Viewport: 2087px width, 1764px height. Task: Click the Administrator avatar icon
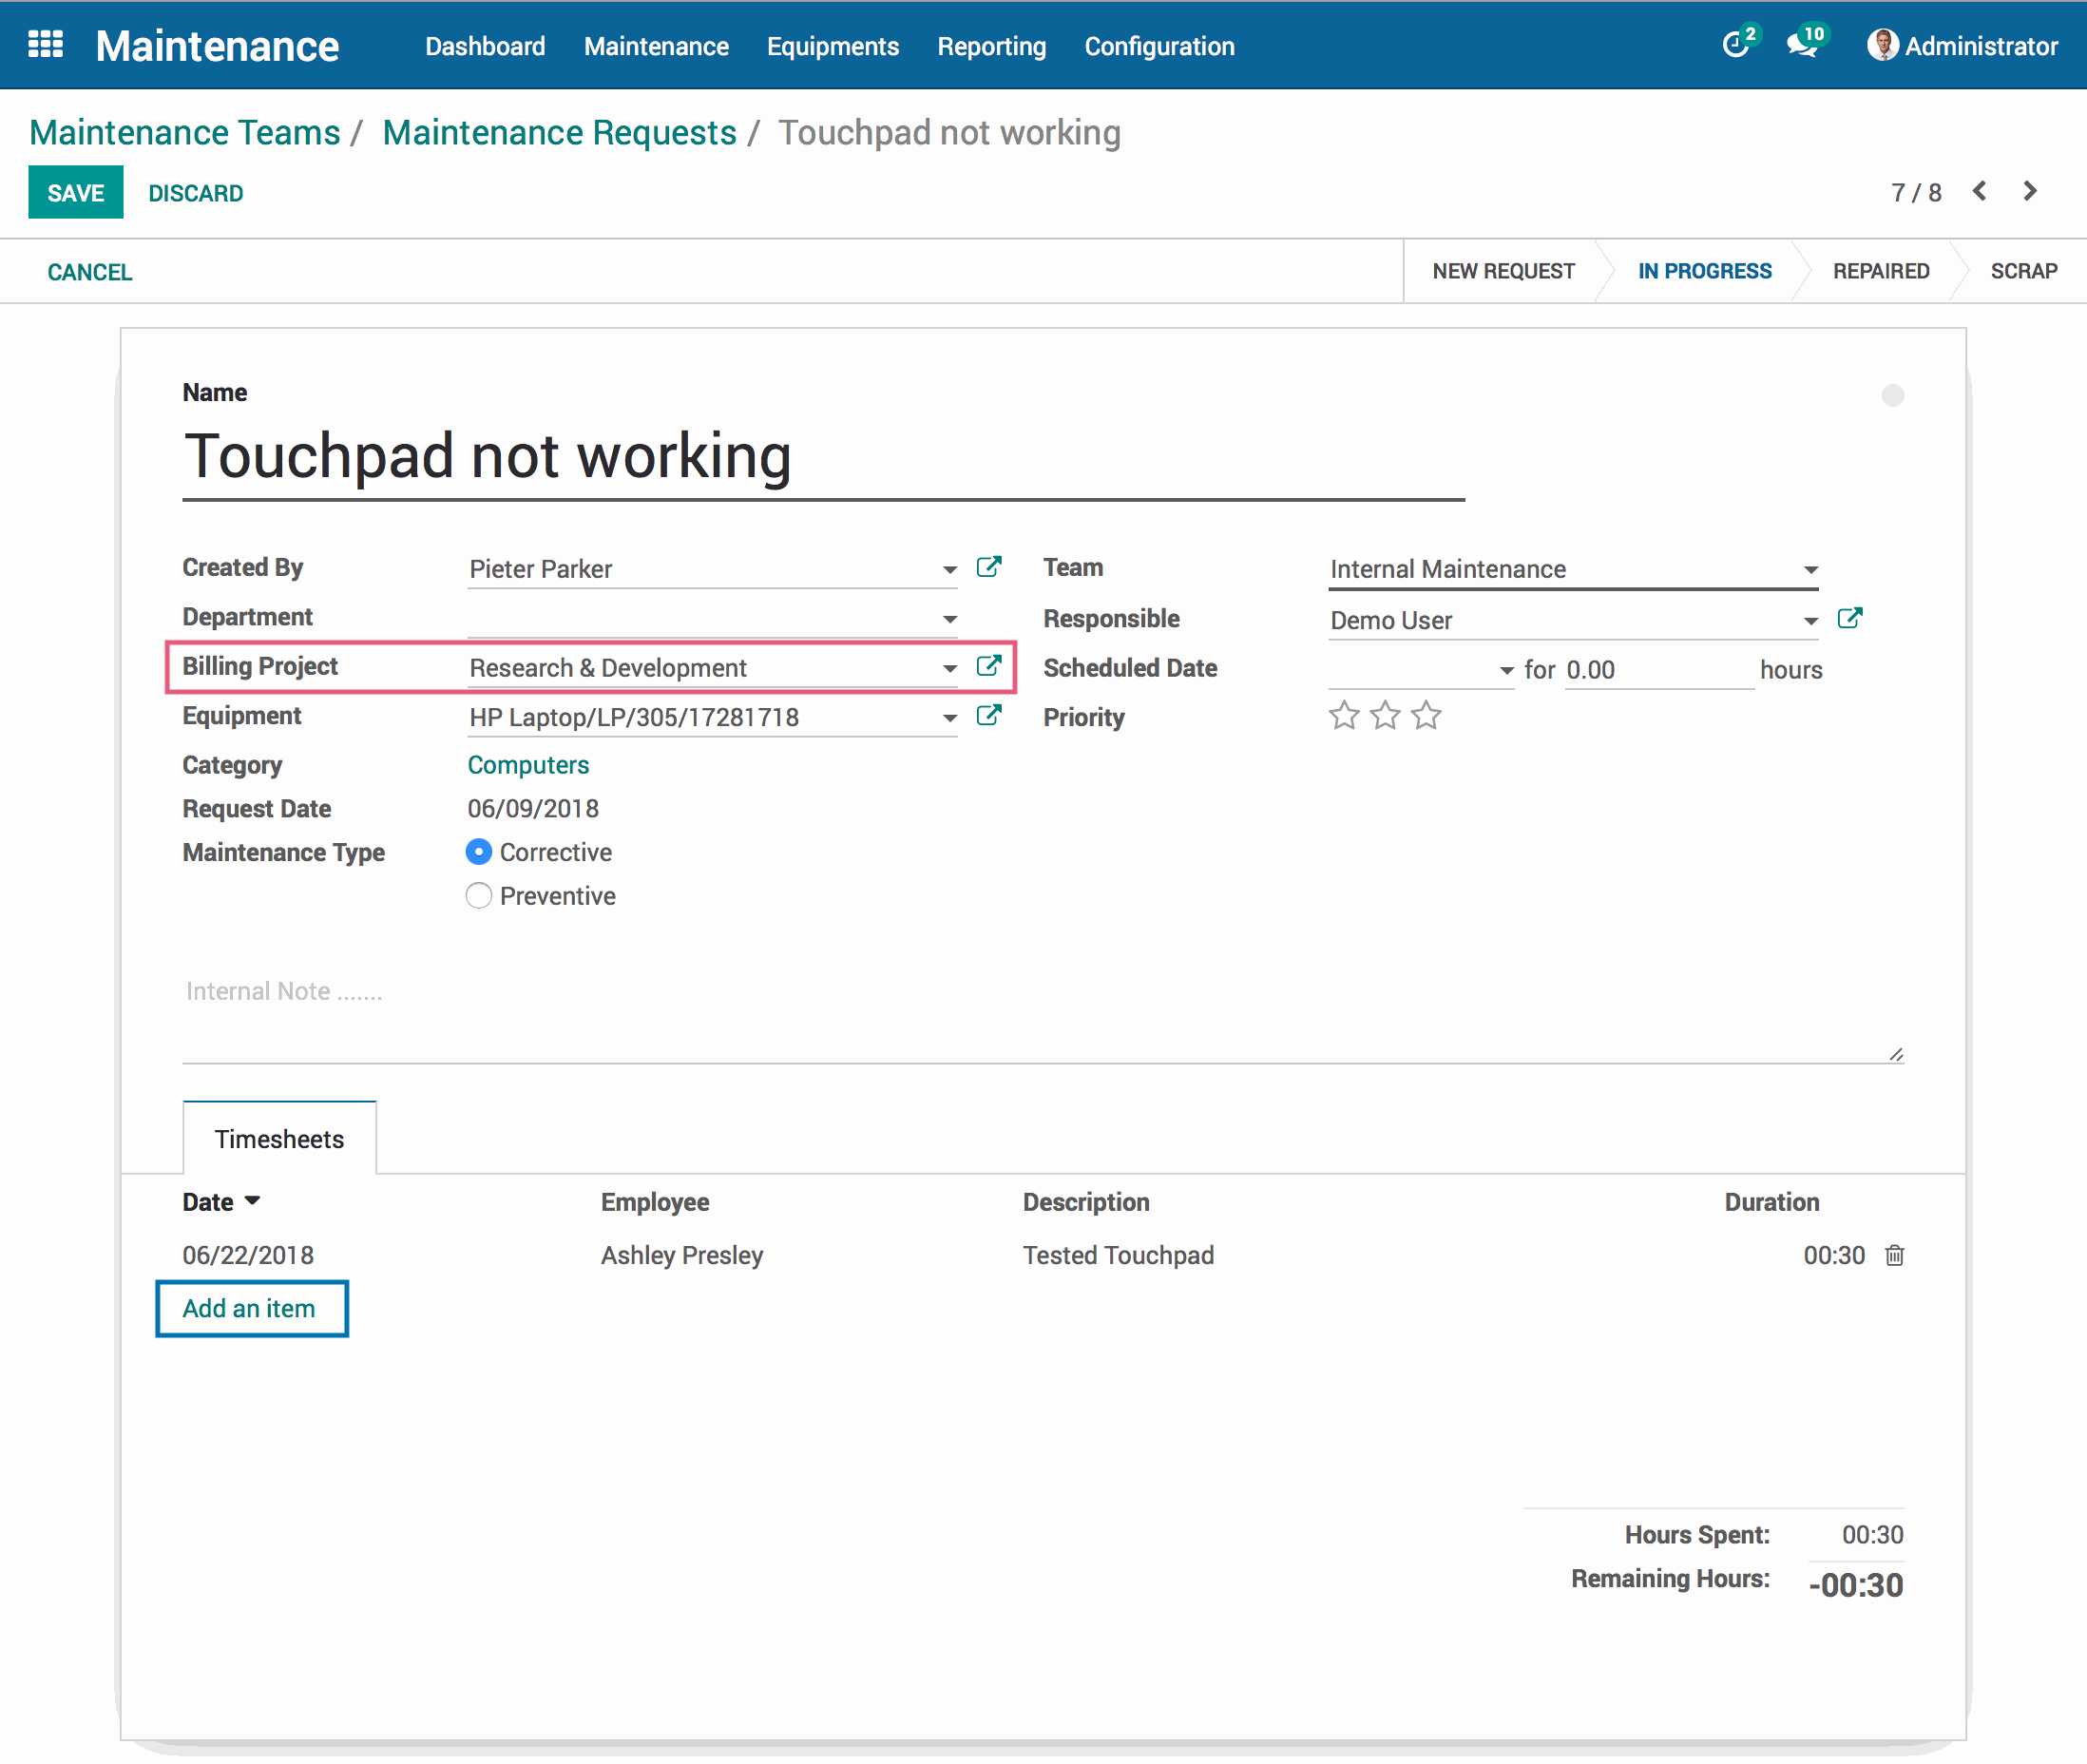click(1882, 45)
